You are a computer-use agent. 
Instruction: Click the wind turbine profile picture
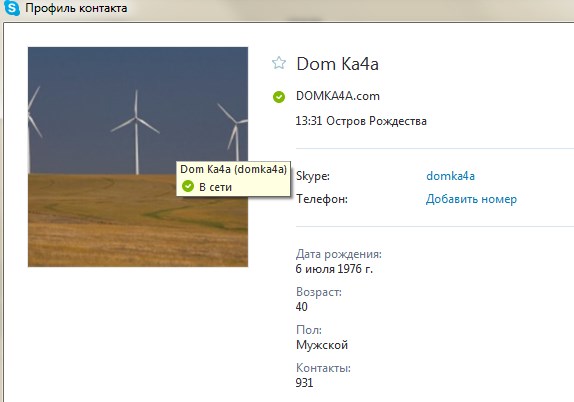pyautogui.click(x=138, y=157)
